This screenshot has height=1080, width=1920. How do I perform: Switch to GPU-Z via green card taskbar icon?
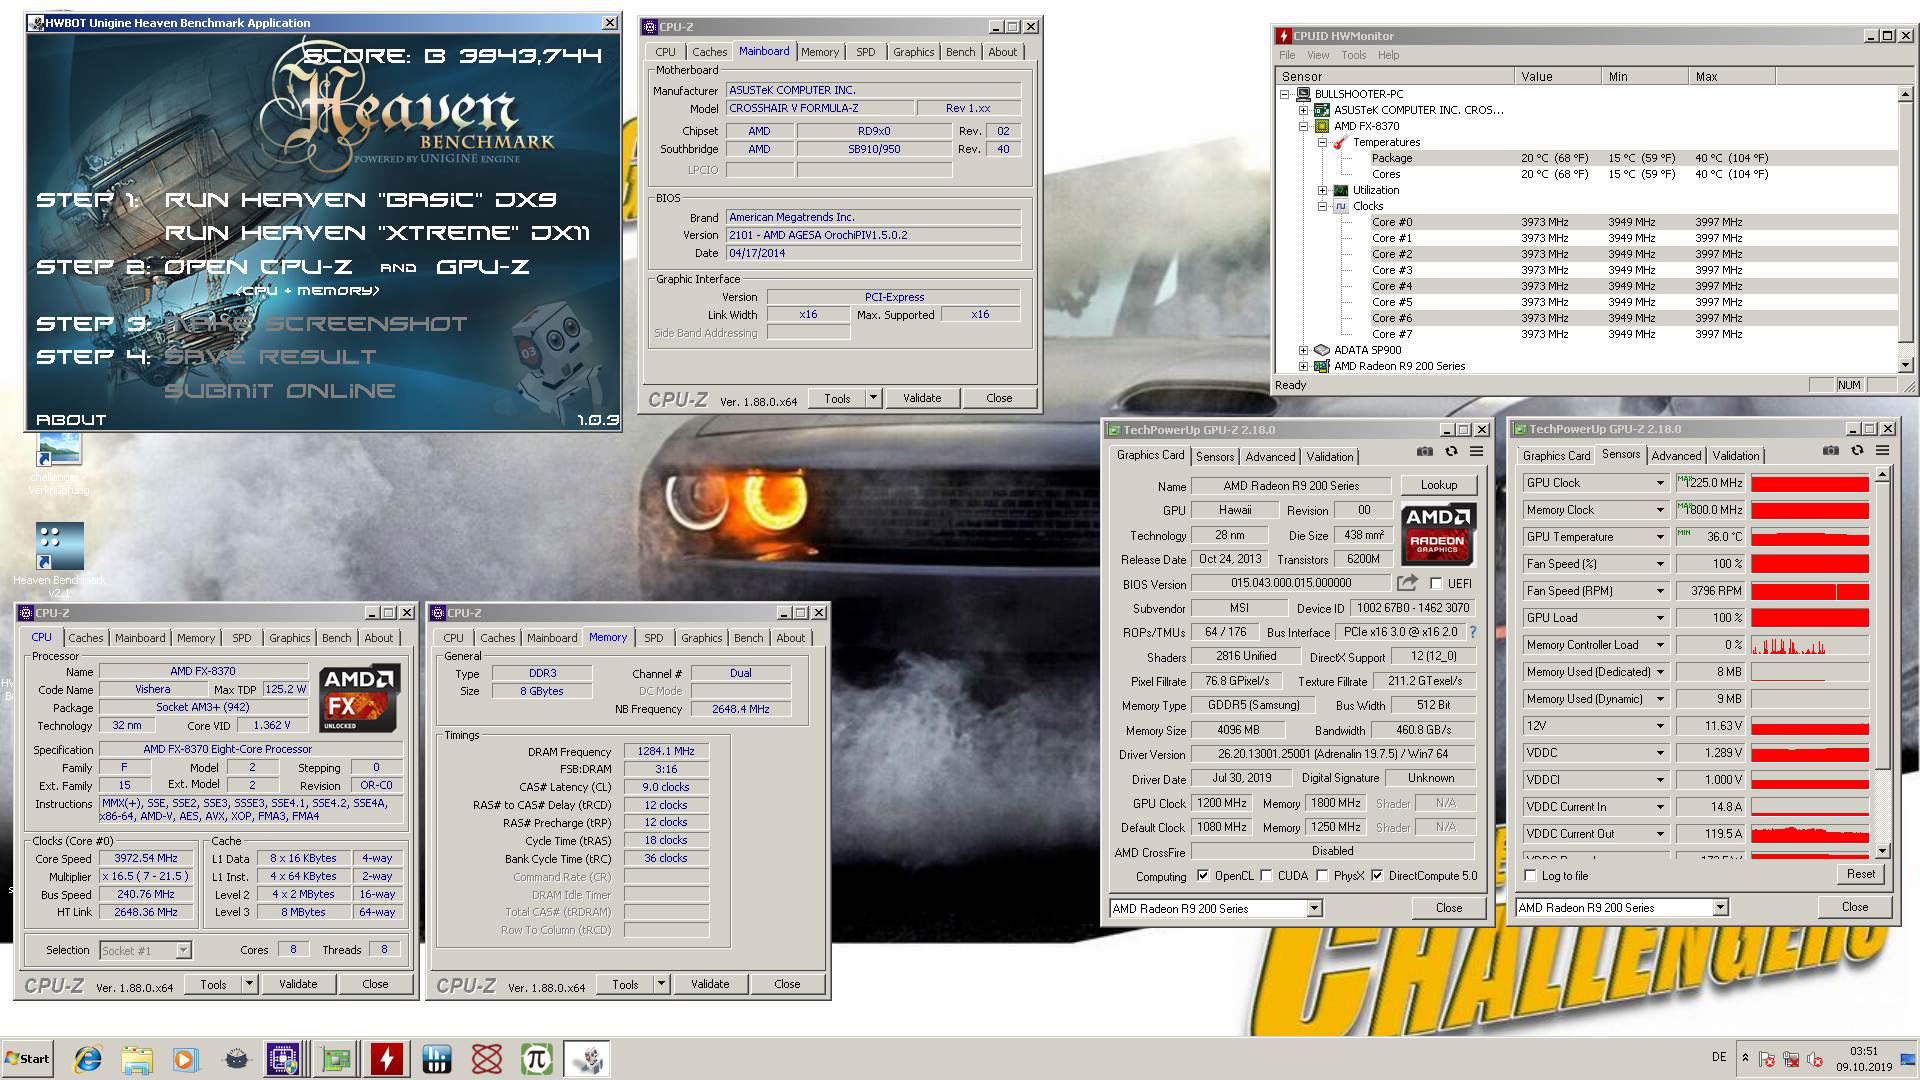pyautogui.click(x=336, y=1059)
